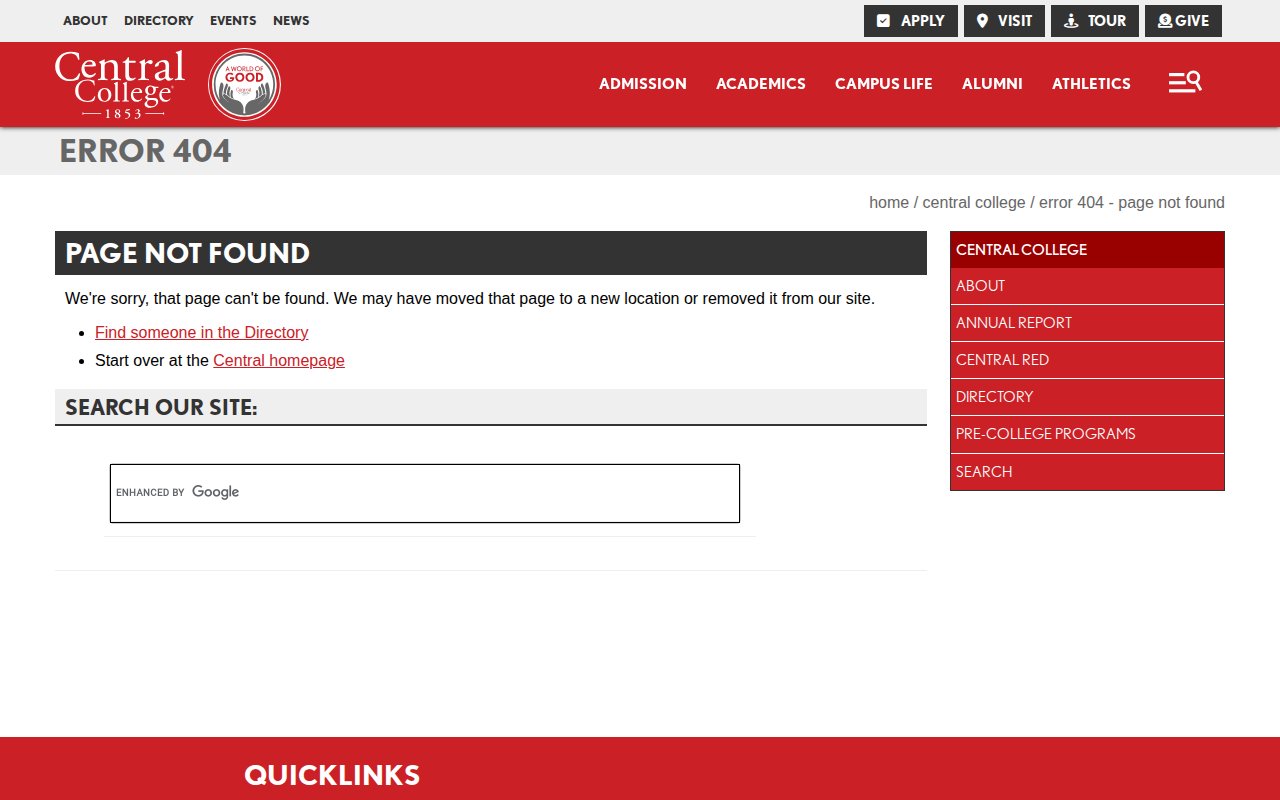Click the Visit location pin button
The image size is (1280, 800).
point(1004,21)
